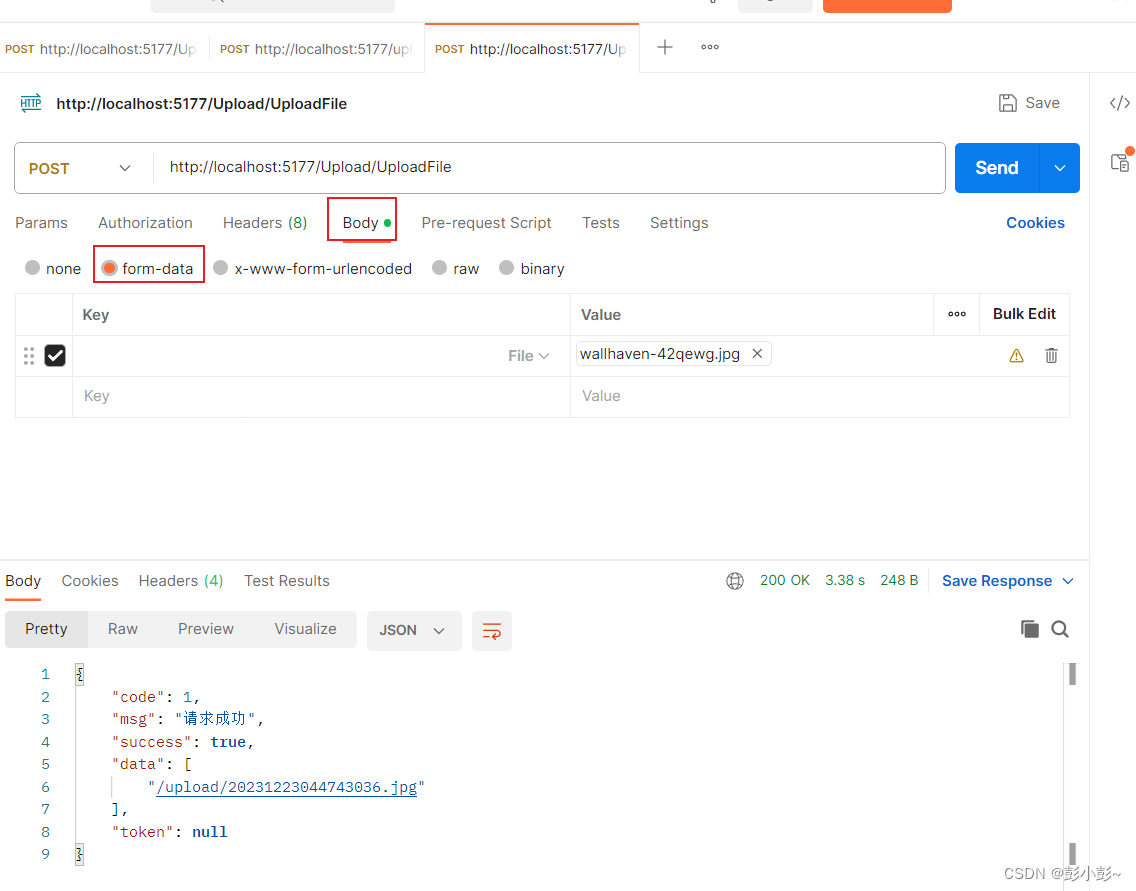Copy the response body to clipboard
1136x891 pixels.
point(1030,629)
